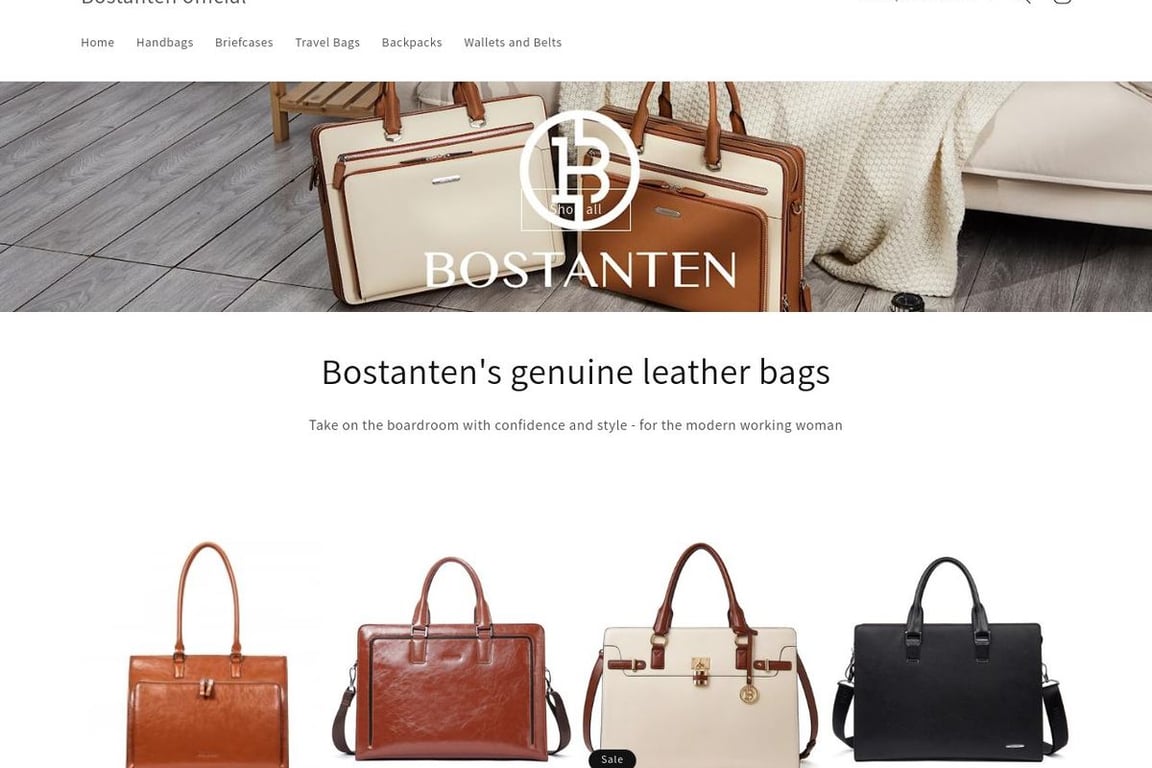Navigate to Briefcases
This screenshot has width=1152, height=768.
coord(244,43)
